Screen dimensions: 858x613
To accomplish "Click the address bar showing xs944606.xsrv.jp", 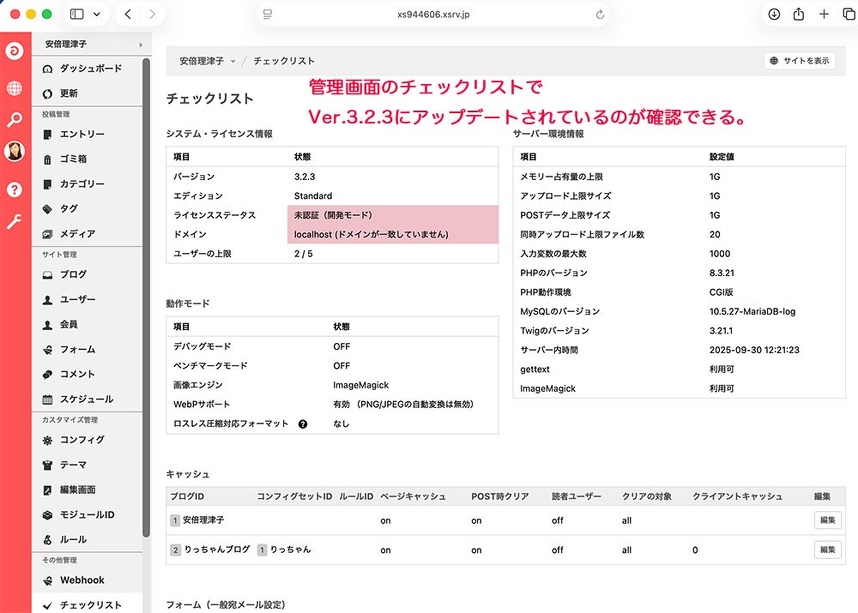I will [x=430, y=15].
